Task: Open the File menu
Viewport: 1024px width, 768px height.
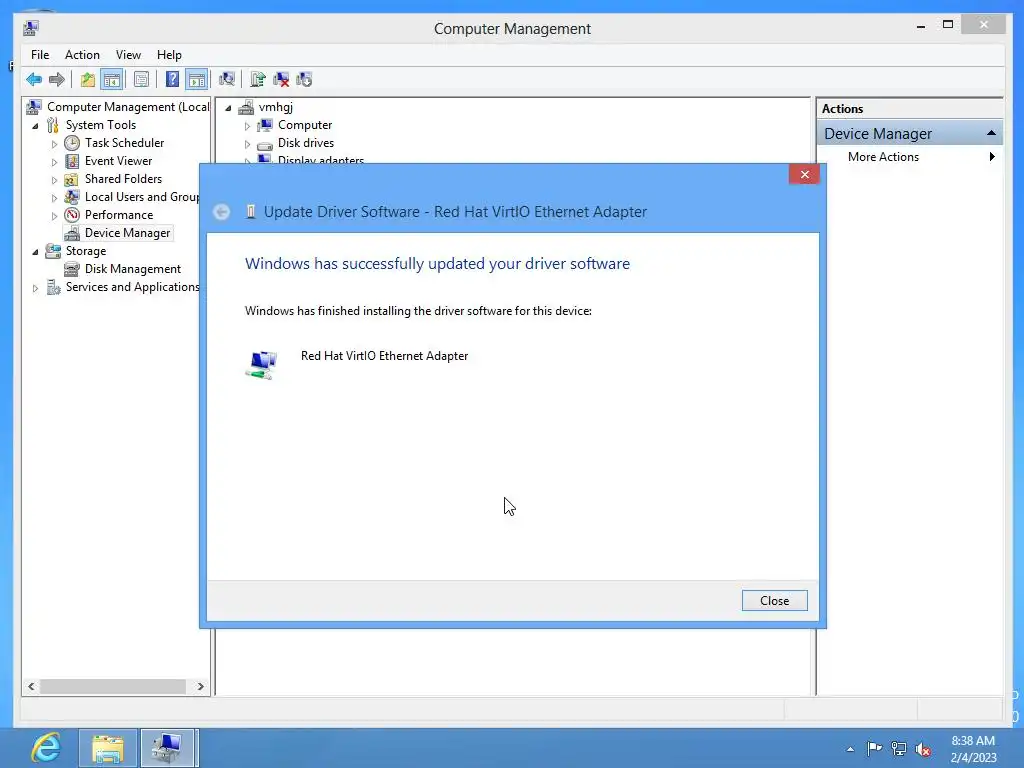Action: click(x=40, y=55)
